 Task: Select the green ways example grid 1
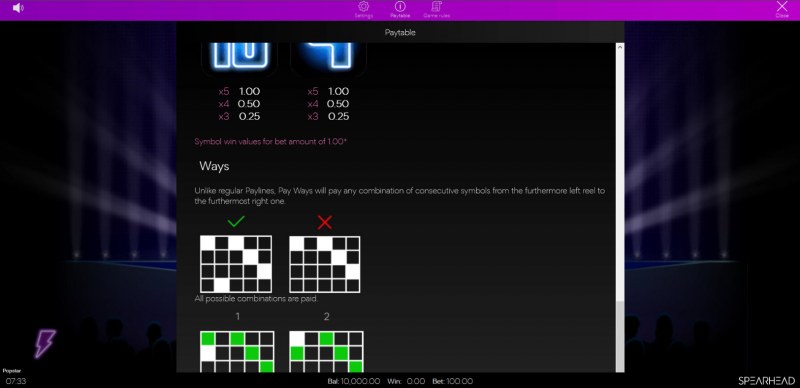(237, 352)
